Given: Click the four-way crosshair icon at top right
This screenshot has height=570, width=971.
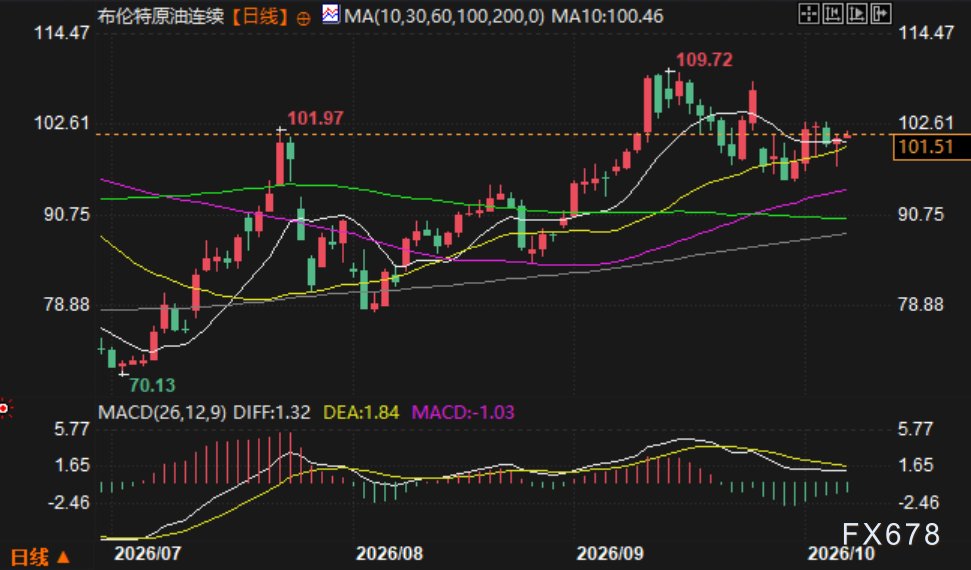Looking at the screenshot, I should (809, 13).
